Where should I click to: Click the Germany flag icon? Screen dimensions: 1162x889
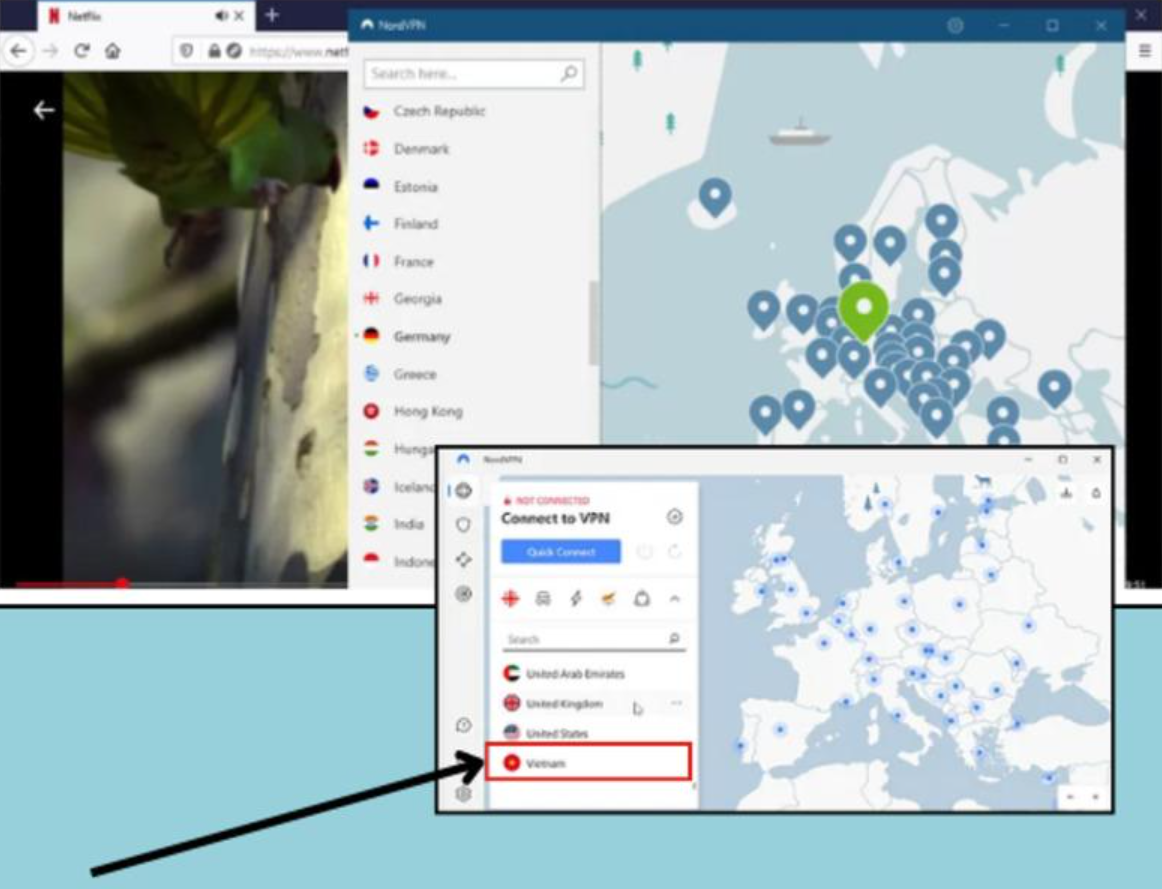371,336
